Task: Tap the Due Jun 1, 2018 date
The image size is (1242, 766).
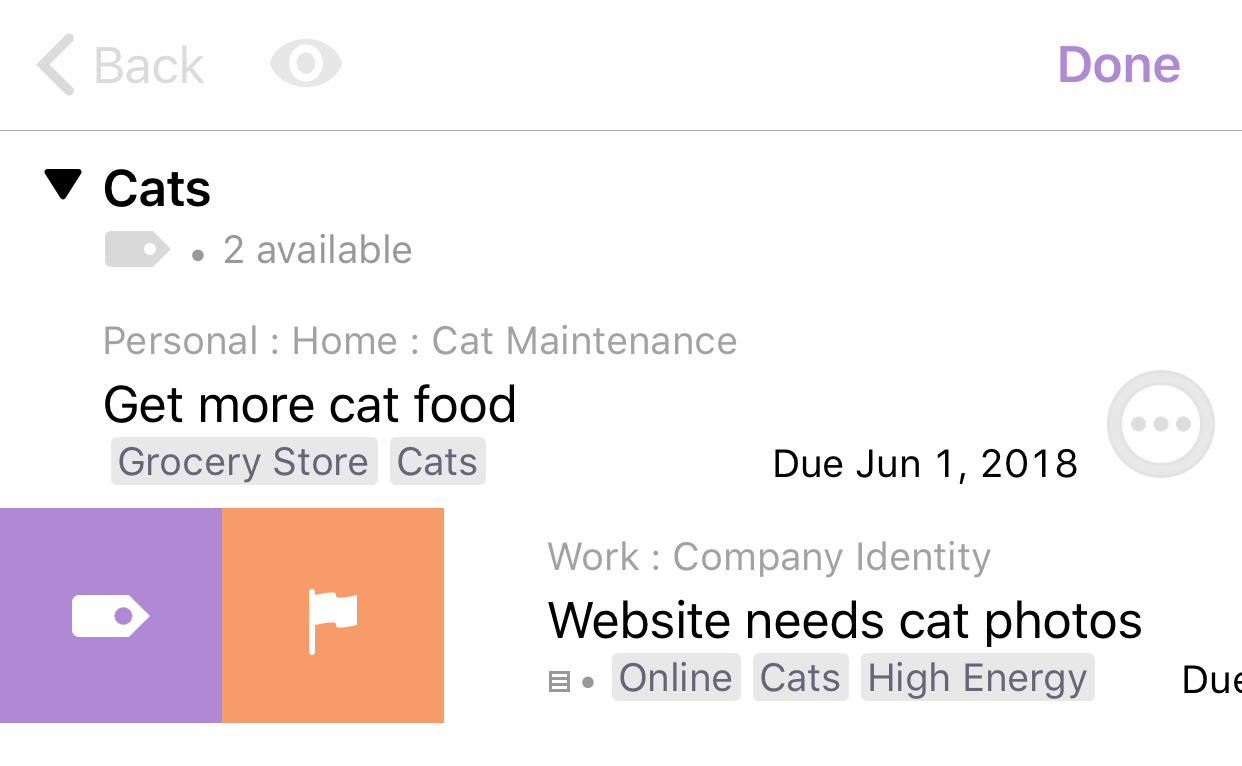Action: pyautogui.click(x=926, y=464)
